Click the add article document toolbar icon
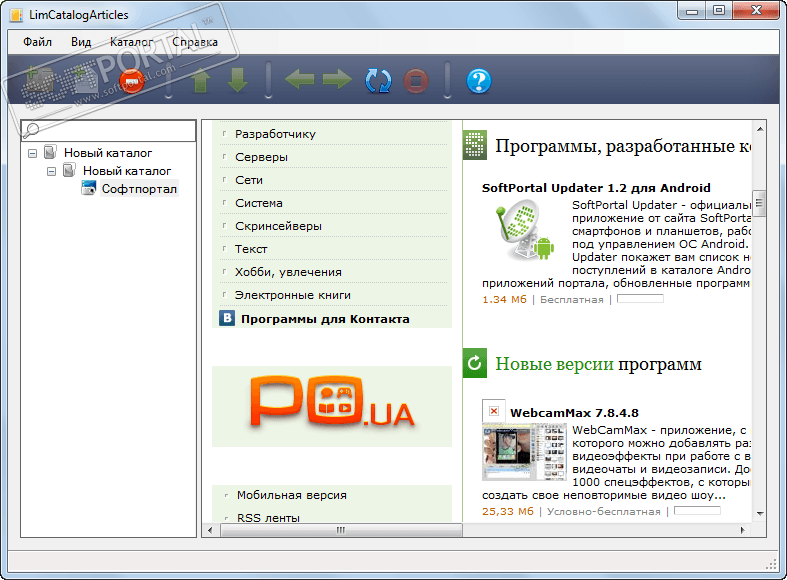 85,80
